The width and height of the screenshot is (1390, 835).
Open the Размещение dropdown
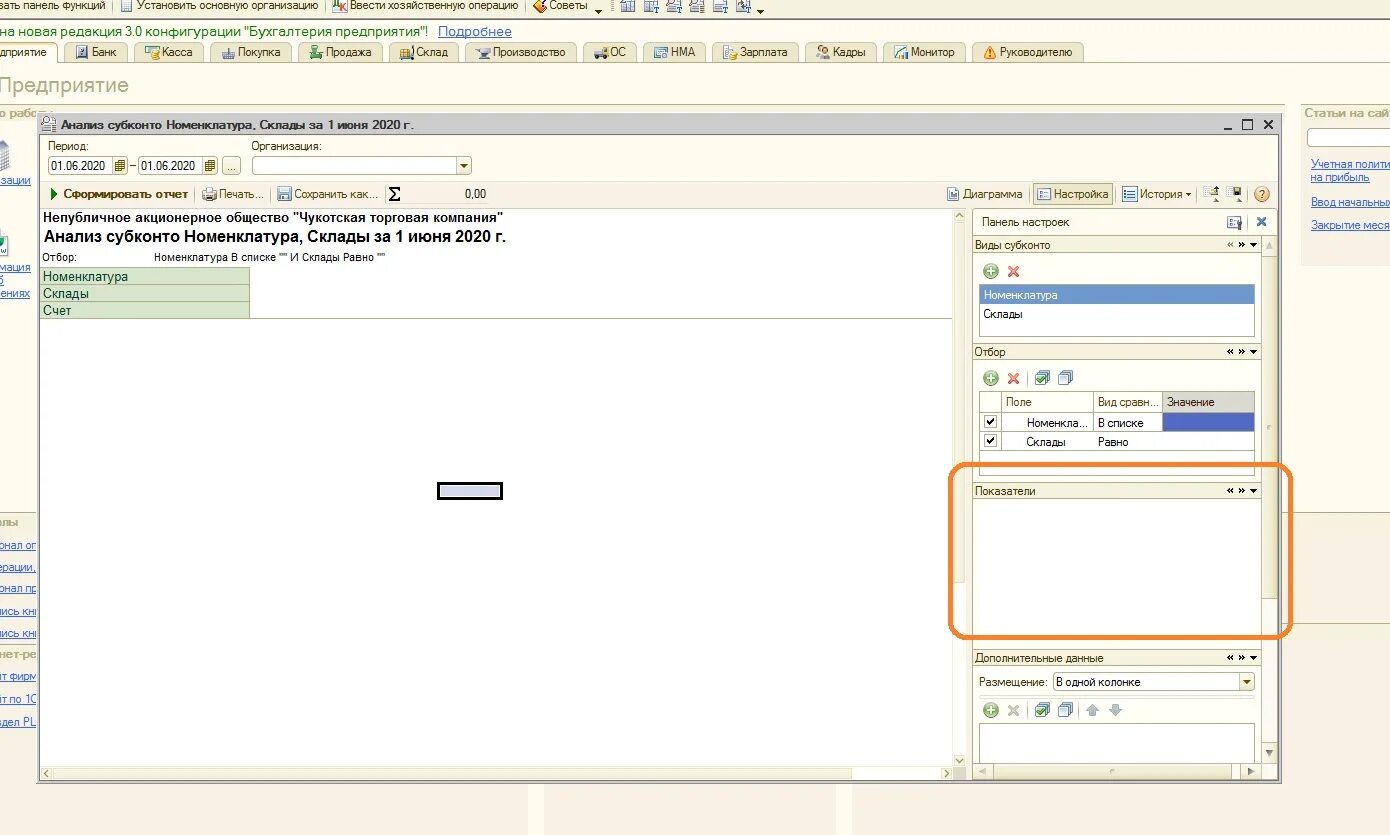point(1247,682)
